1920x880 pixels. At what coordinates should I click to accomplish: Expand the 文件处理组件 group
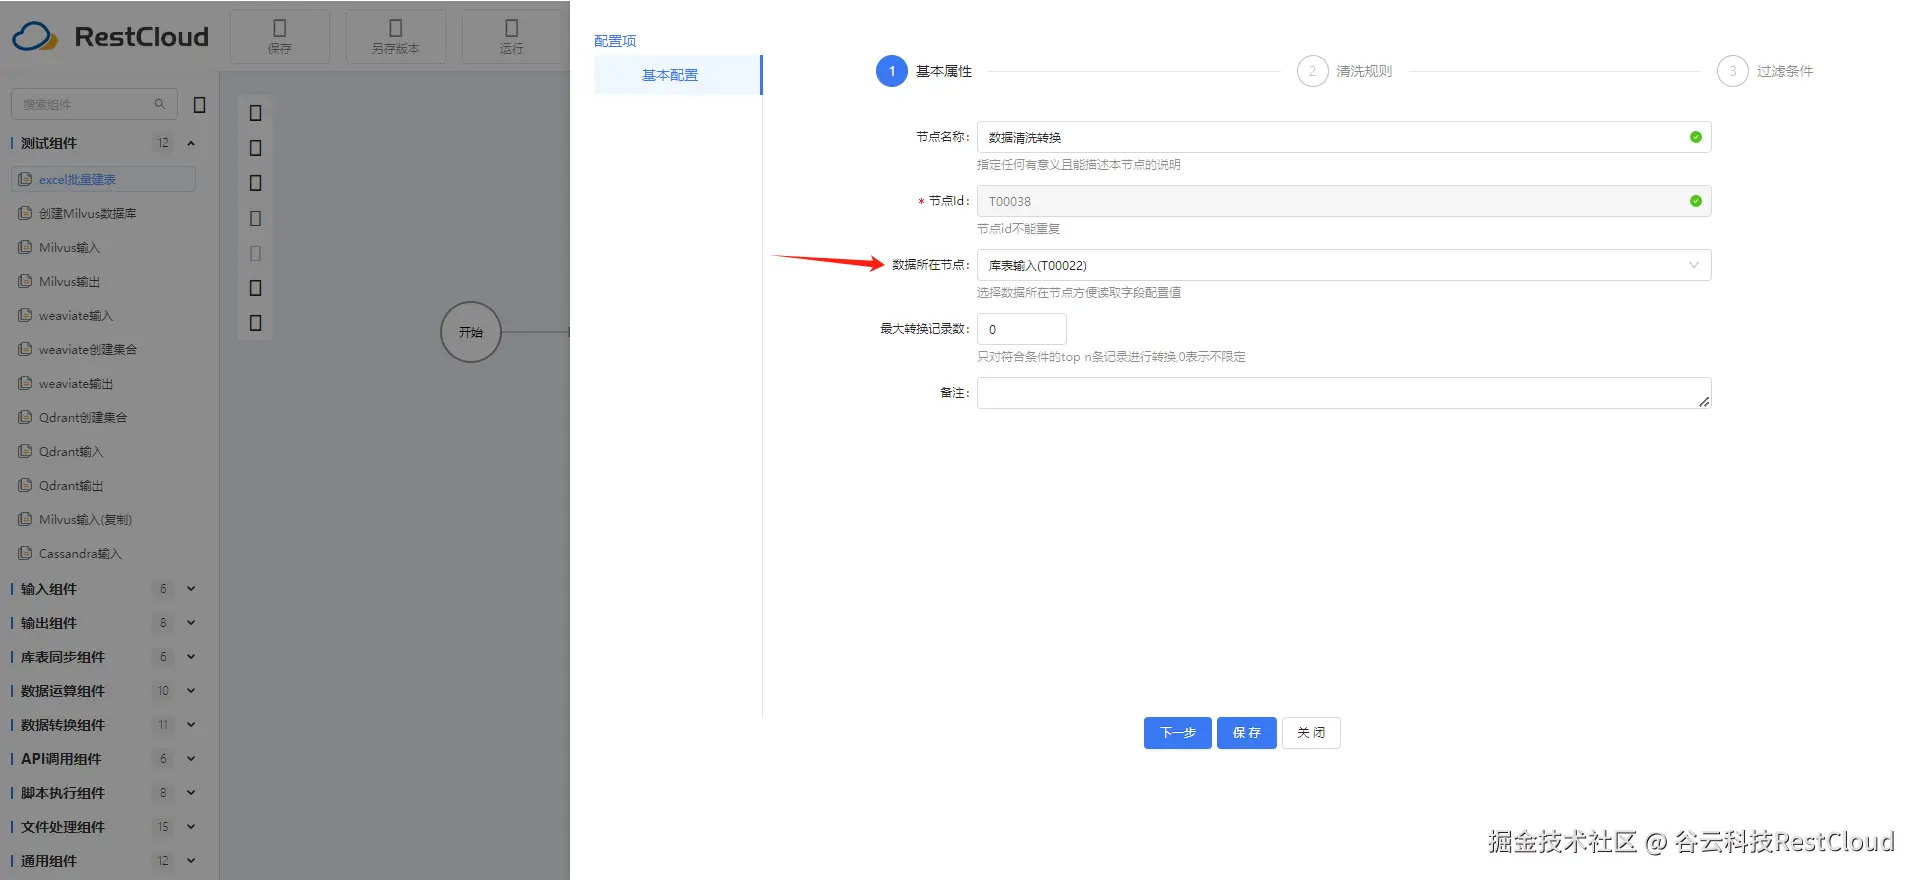[190, 827]
